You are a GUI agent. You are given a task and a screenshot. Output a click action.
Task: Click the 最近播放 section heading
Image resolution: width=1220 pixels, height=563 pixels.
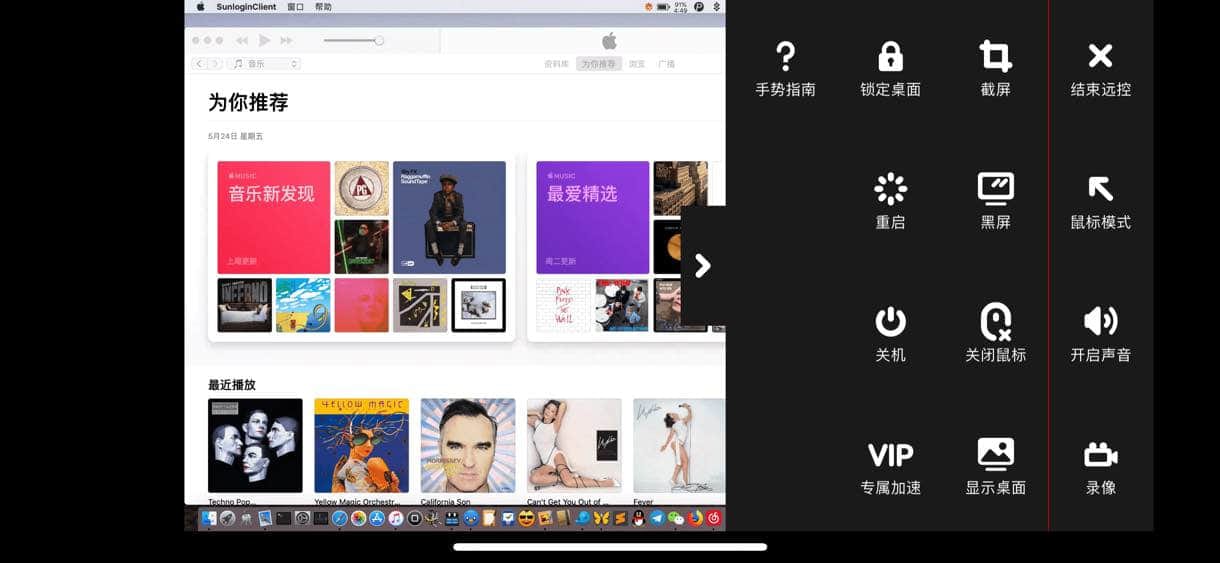coord(232,384)
